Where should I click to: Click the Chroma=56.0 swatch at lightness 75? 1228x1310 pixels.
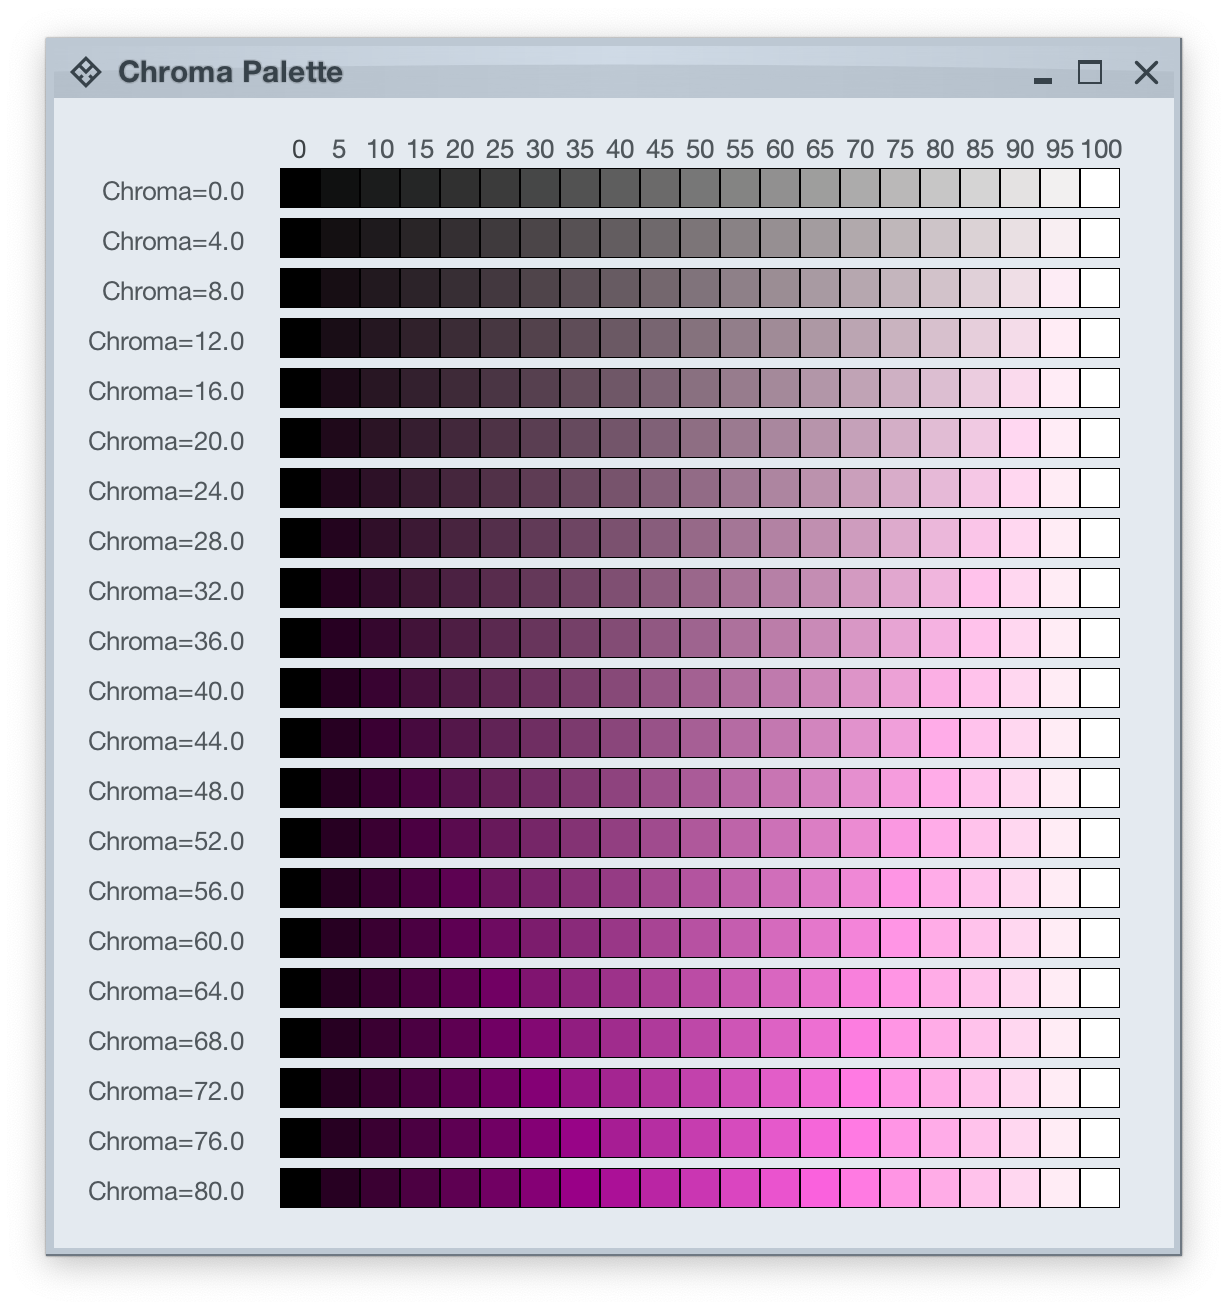click(x=900, y=888)
